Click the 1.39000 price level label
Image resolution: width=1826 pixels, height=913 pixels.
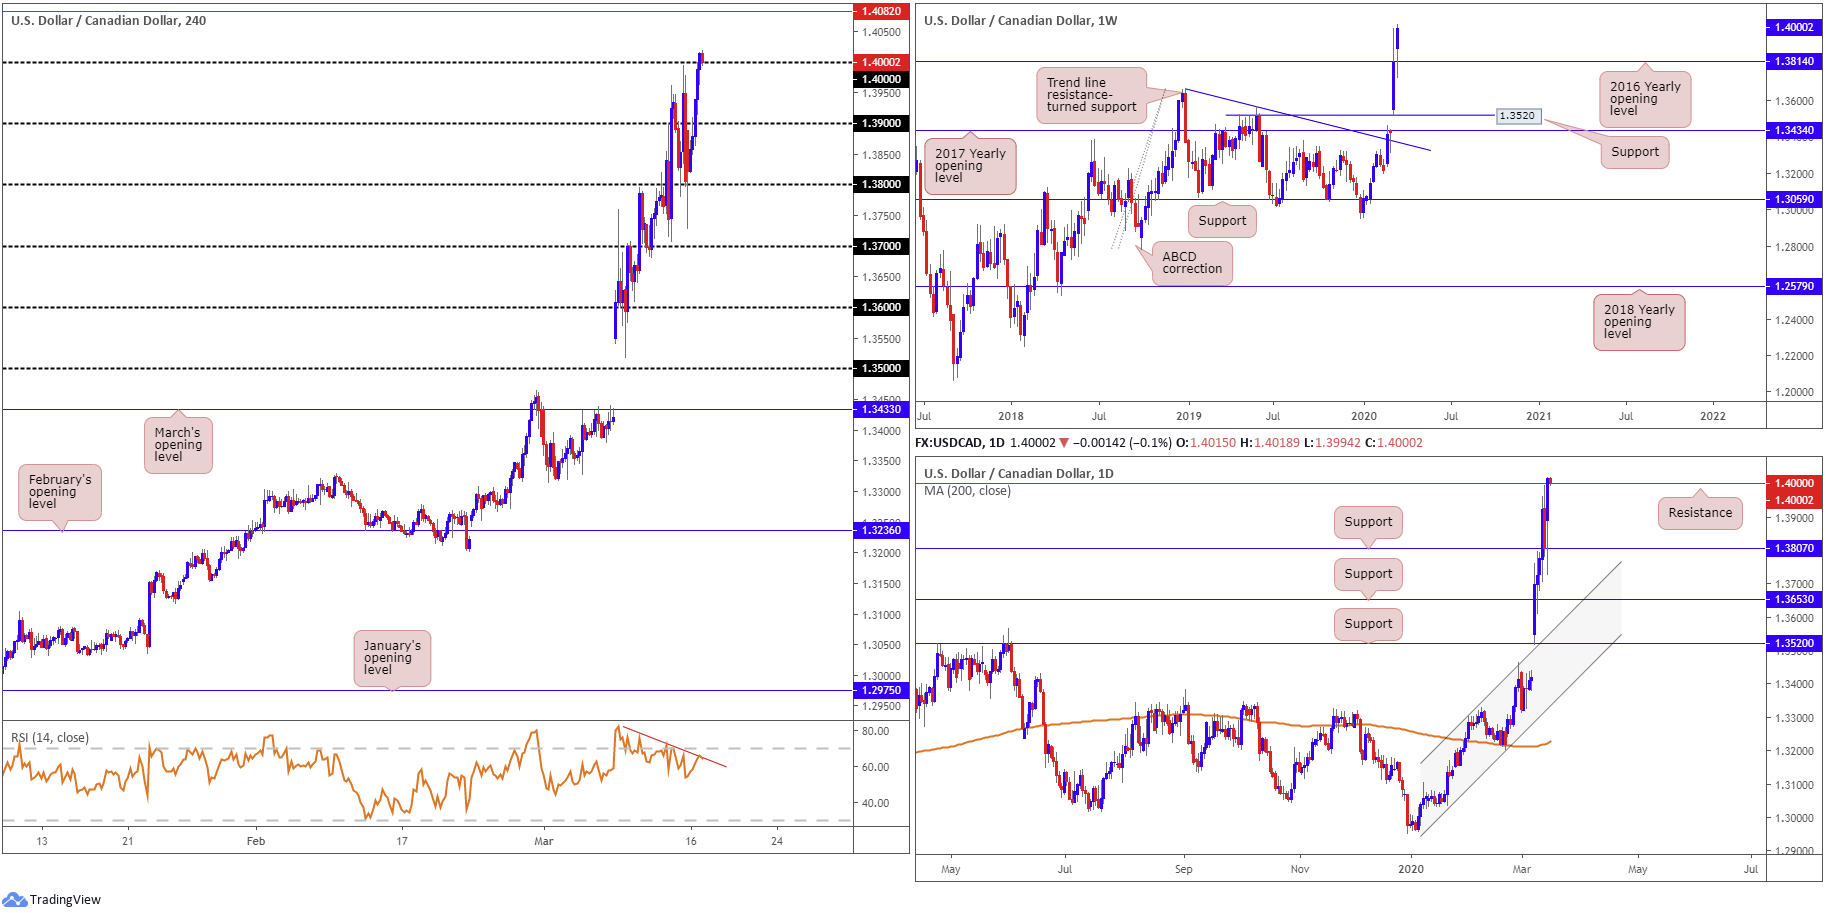881,123
